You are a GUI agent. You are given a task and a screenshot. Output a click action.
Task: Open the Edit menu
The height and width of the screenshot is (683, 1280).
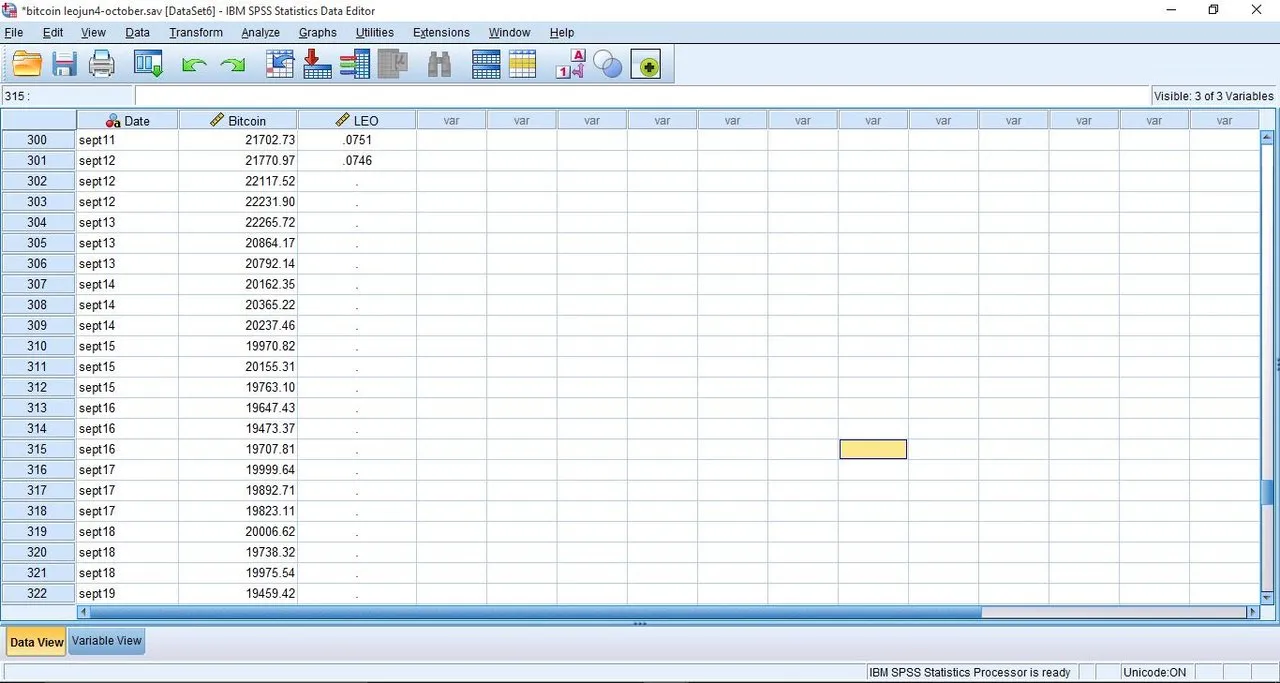(x=53, y=32)
